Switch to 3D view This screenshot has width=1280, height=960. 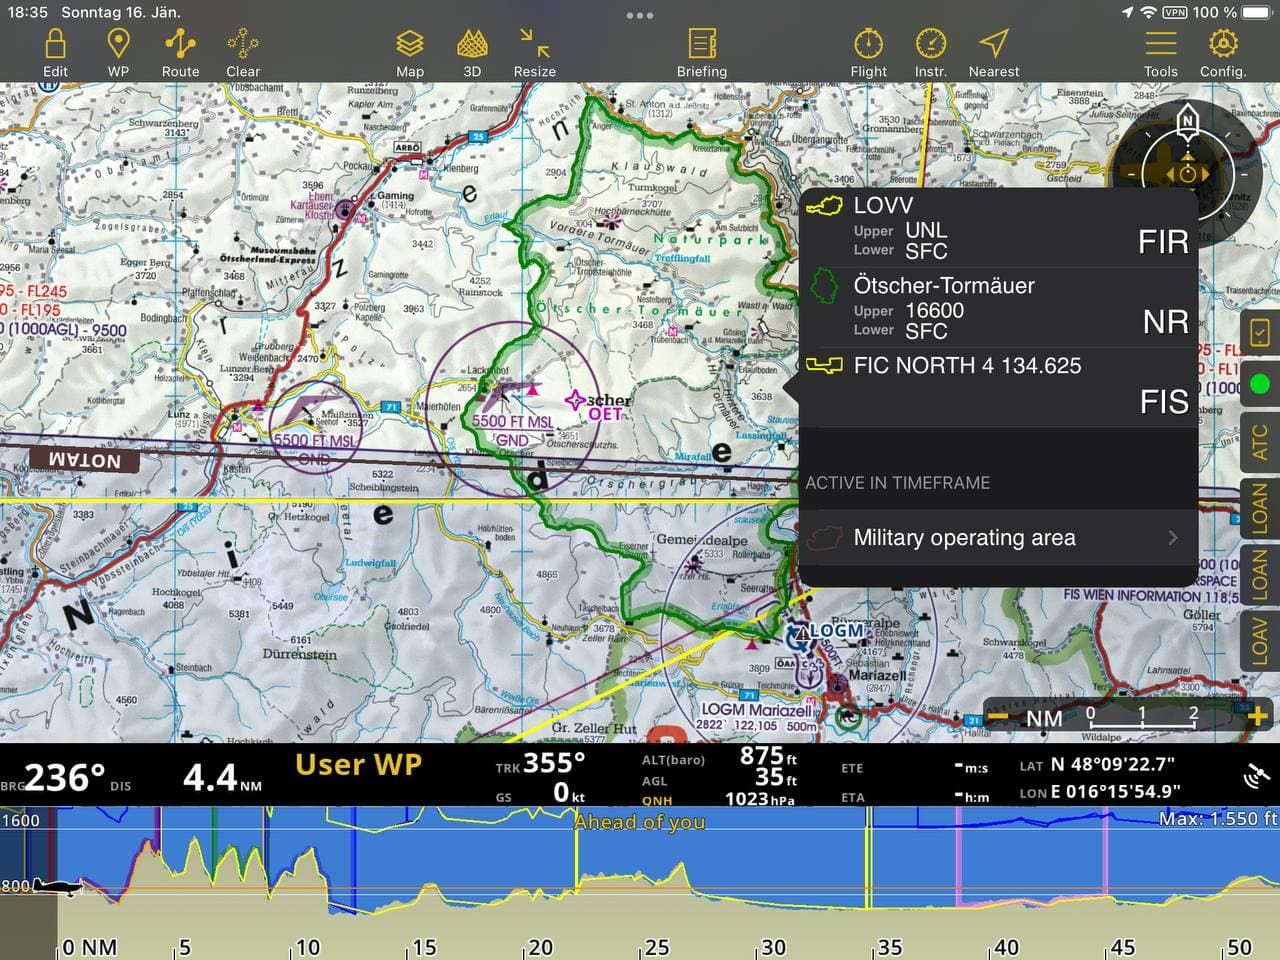(x=472, y=52)
